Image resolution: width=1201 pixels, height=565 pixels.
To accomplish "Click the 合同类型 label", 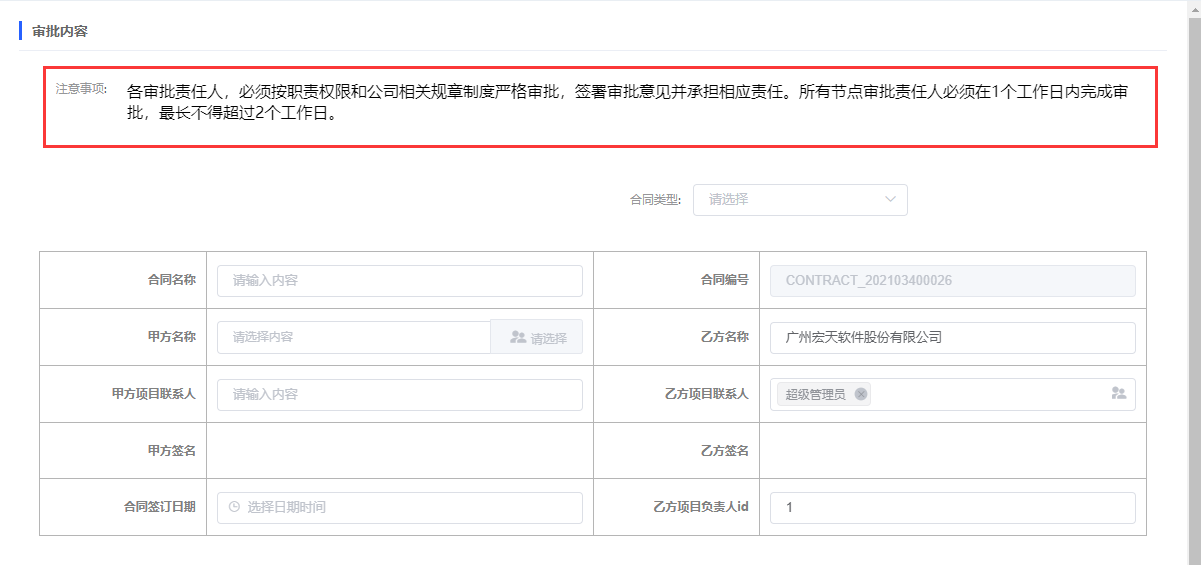I will (655, 200).
